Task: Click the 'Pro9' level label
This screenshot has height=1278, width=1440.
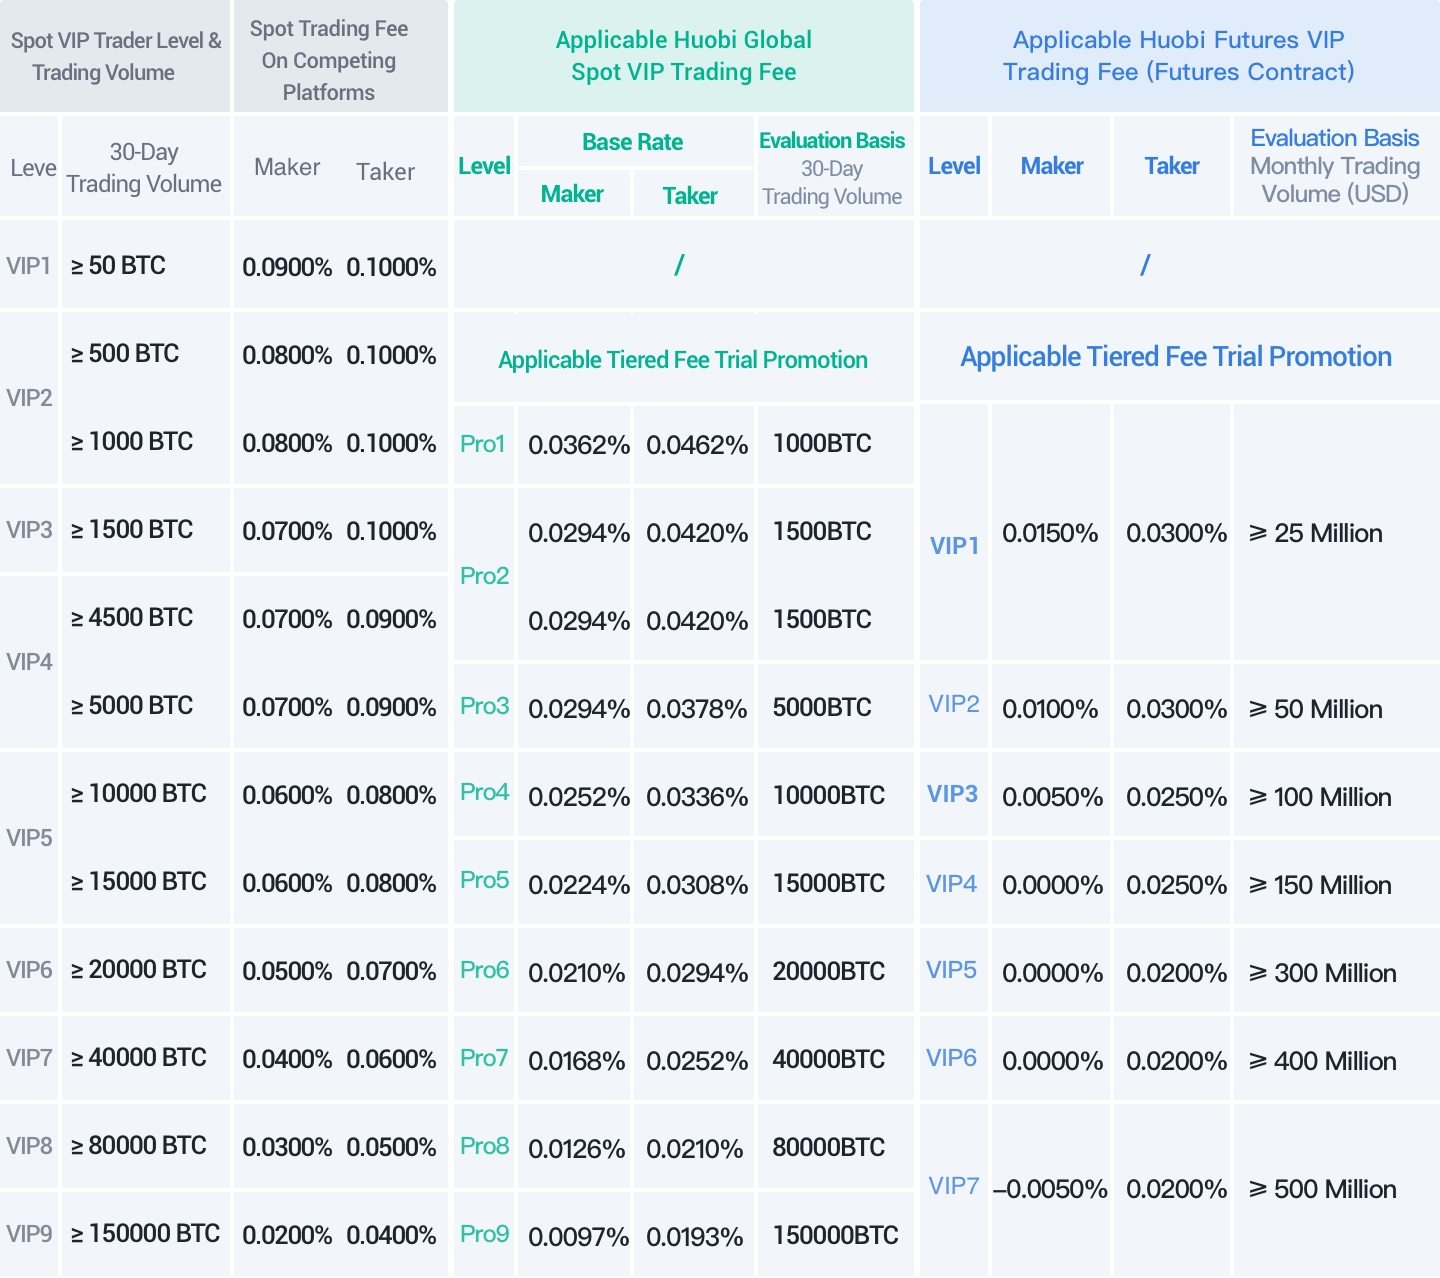Action: (x=485, y=1234)
